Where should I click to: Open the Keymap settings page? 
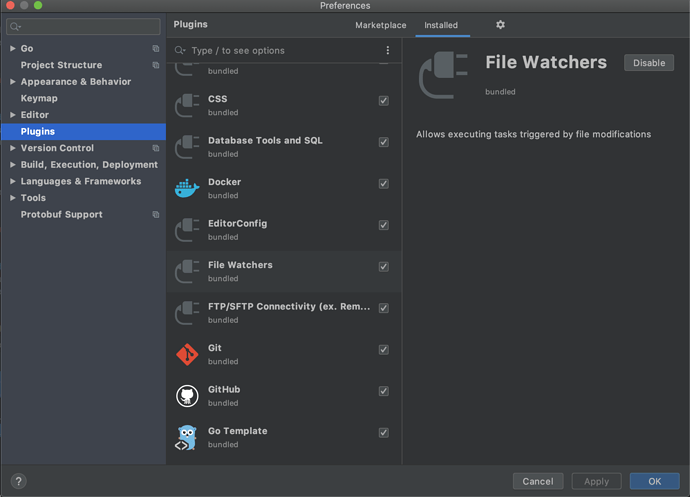pyautogui.click(x=39, y=98)
